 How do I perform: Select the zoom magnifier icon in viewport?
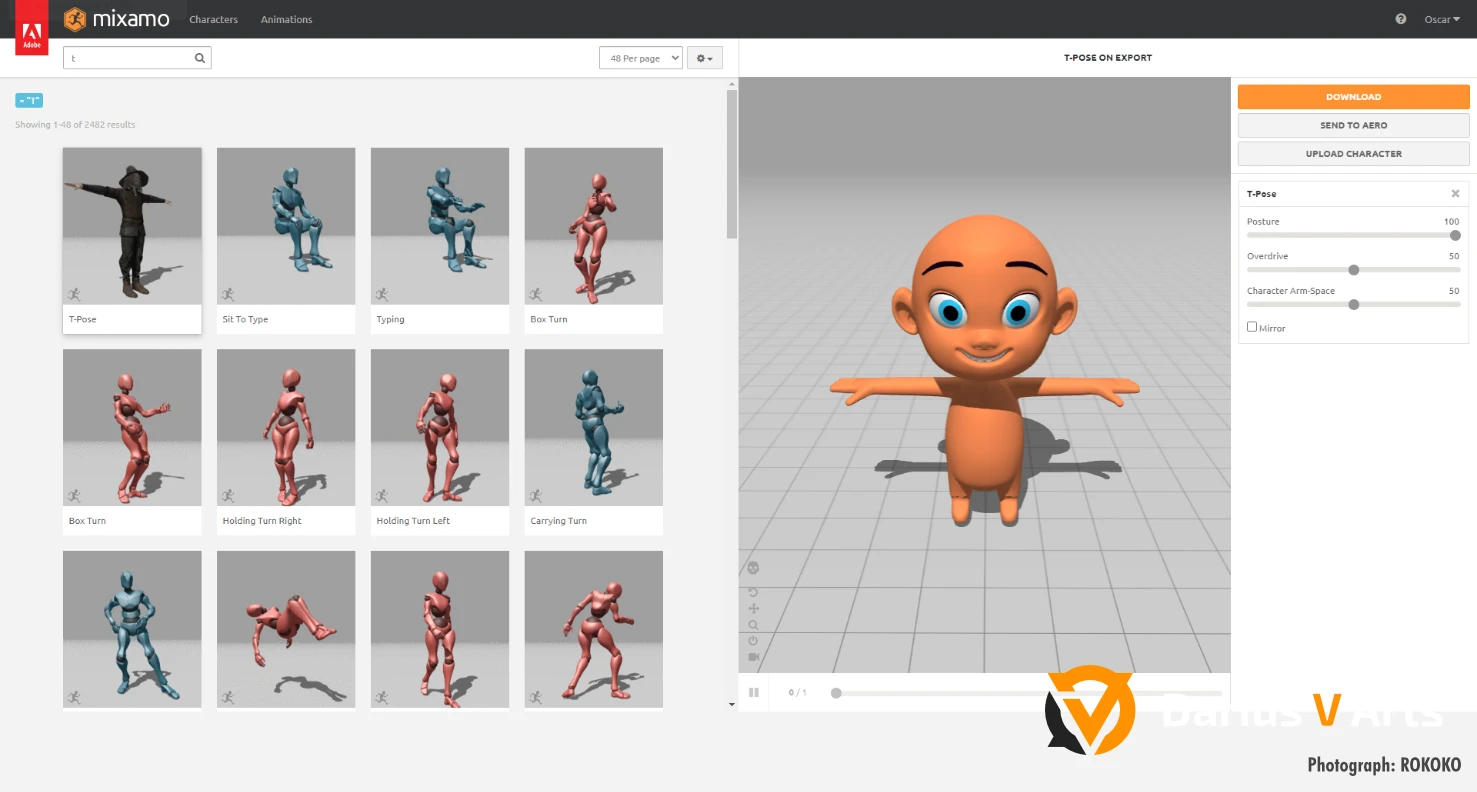[753, 625]
